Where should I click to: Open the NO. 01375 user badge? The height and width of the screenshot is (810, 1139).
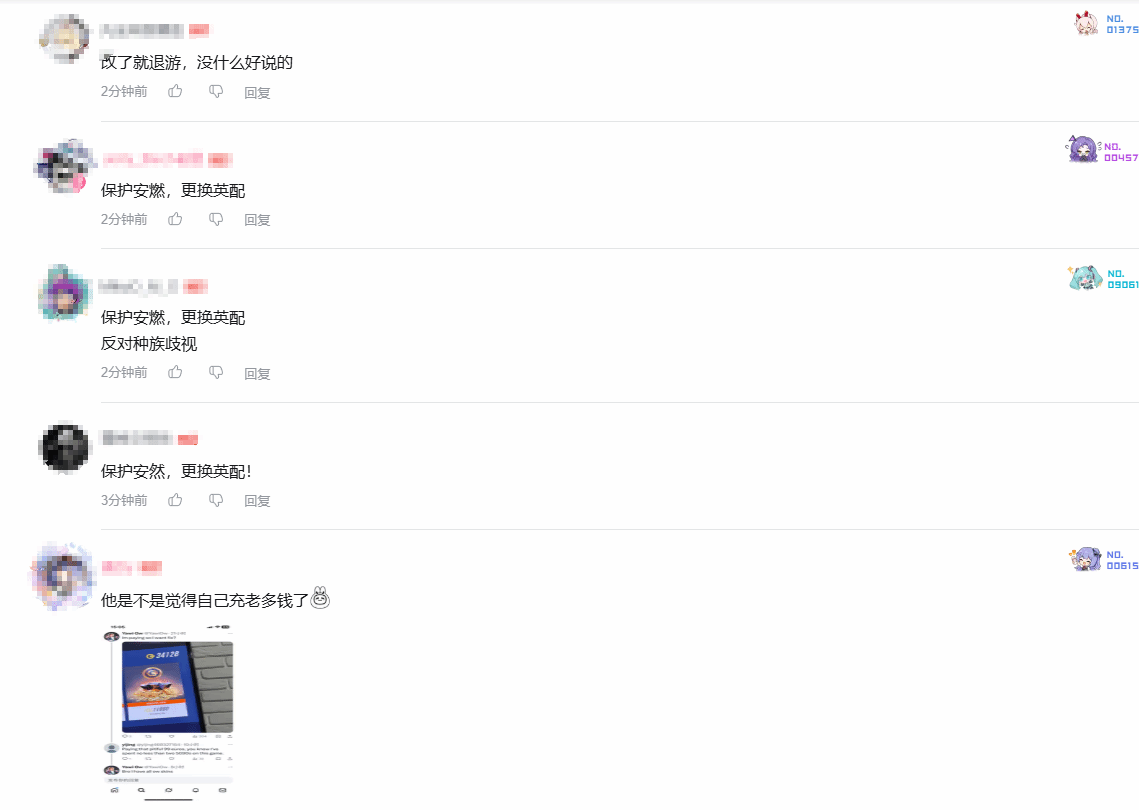coord(1106,24)
